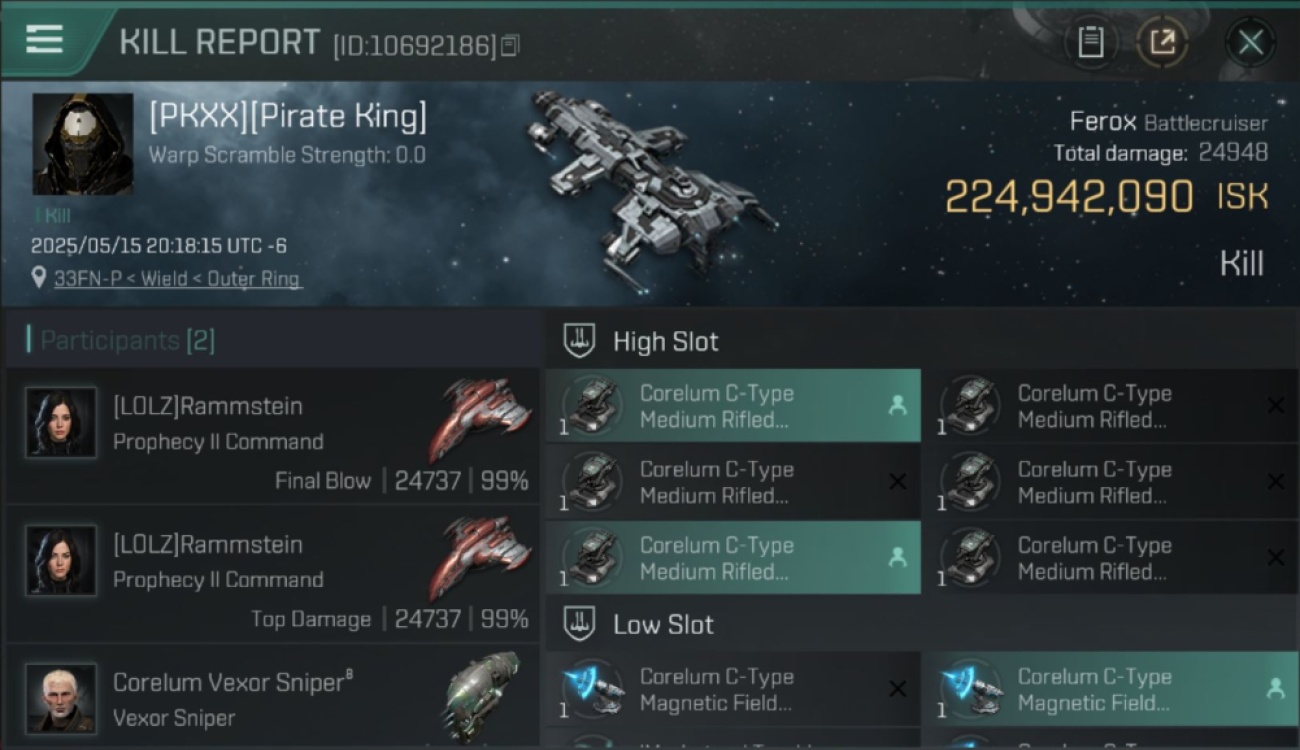1300x750 pixels.
Task: Select the first Prophecy II Command ship icon
Action: (x=480, y=417)
